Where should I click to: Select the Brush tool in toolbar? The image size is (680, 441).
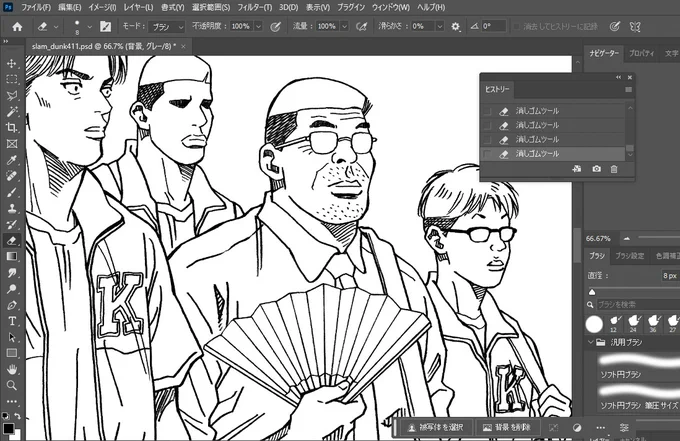click(x=12, y=192)
